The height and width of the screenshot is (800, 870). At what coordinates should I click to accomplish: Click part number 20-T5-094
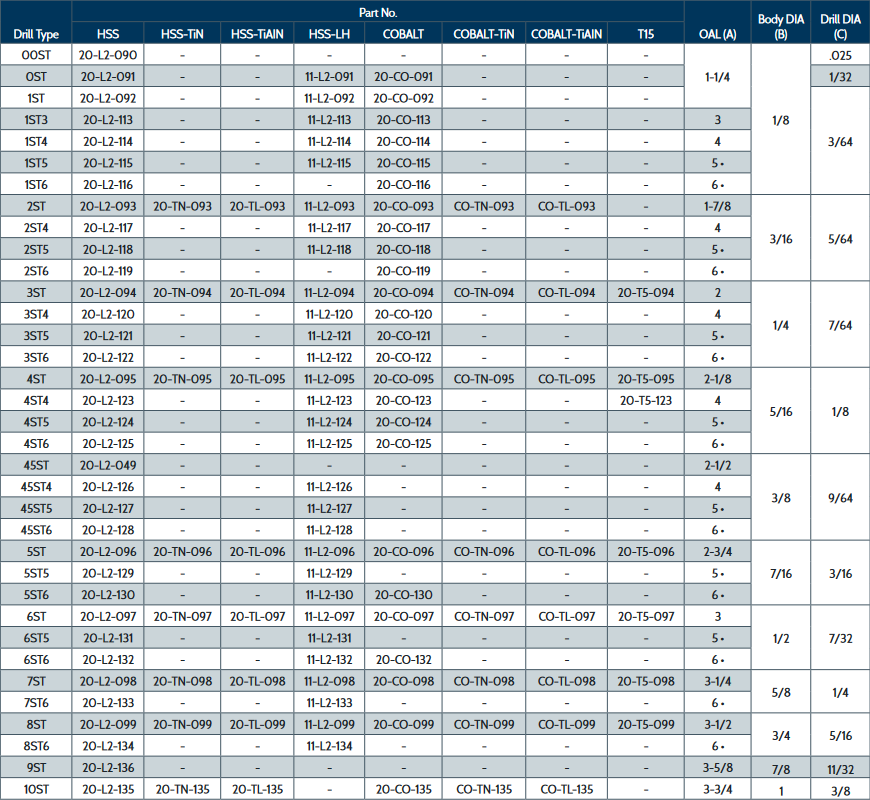[x=646, y=293]
